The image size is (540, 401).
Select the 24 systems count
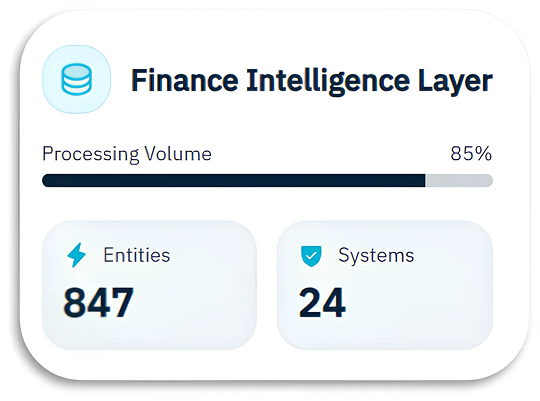pos(322,303)
